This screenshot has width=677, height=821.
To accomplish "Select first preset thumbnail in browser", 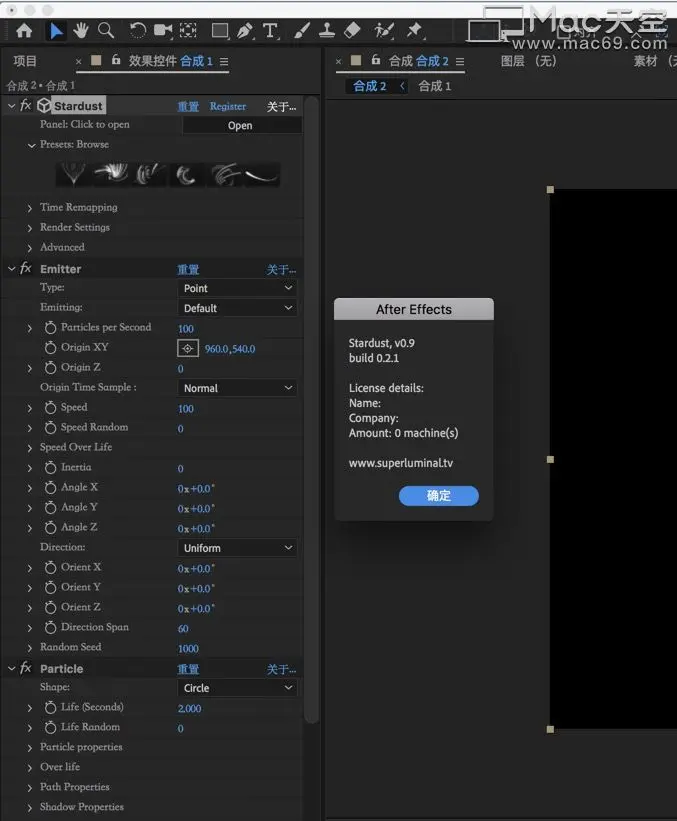I will coord(73,174).
